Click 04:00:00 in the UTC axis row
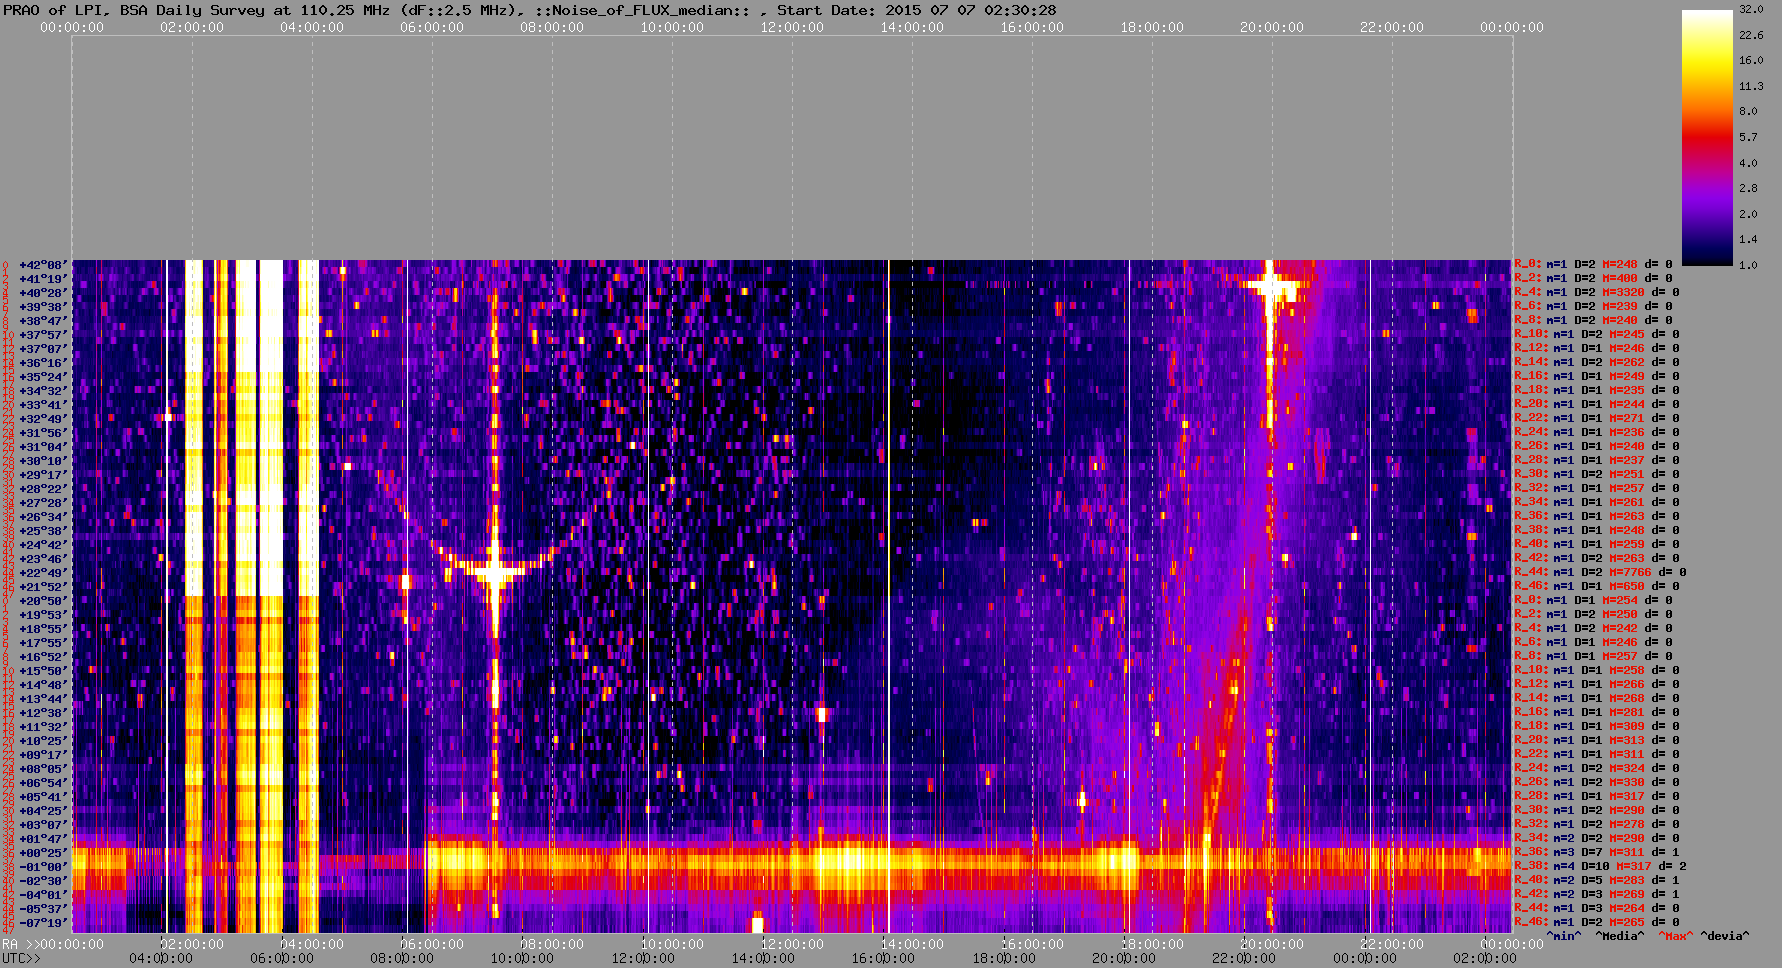The height and width of the screenshot is (968, 1782). click(161, 959)
